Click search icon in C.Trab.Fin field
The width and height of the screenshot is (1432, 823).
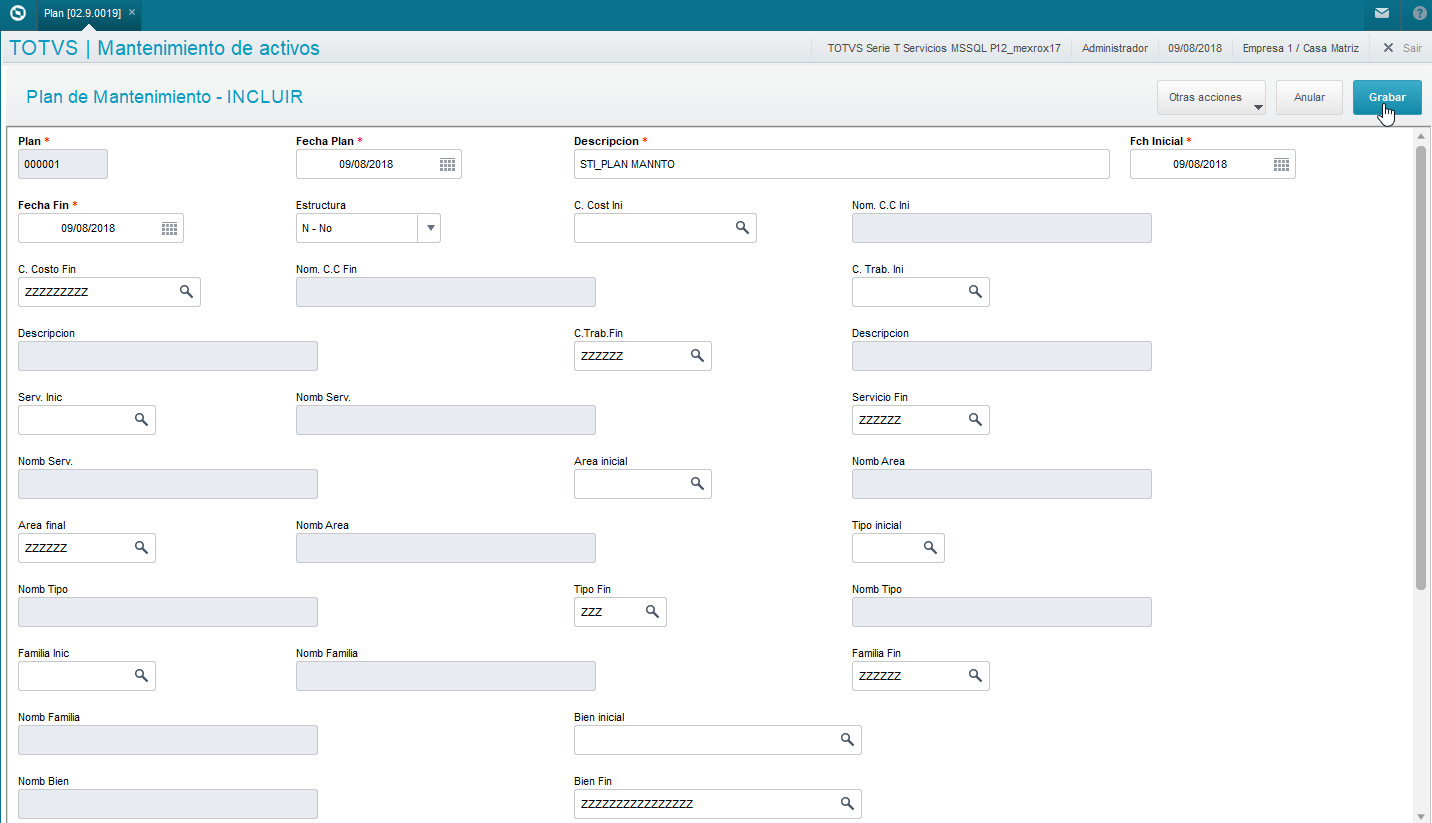coord(697,356)
